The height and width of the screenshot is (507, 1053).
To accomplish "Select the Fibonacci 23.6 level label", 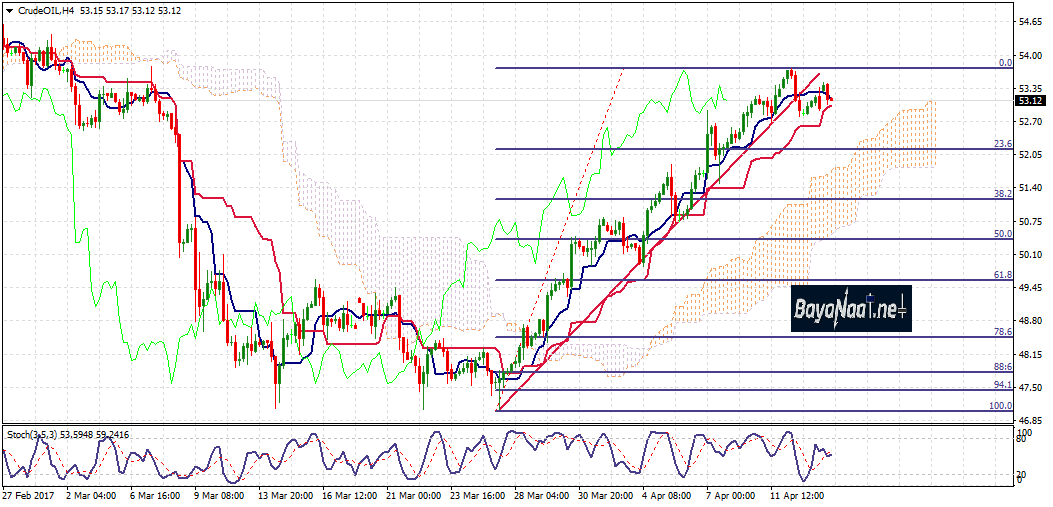I will [1003, 144].
